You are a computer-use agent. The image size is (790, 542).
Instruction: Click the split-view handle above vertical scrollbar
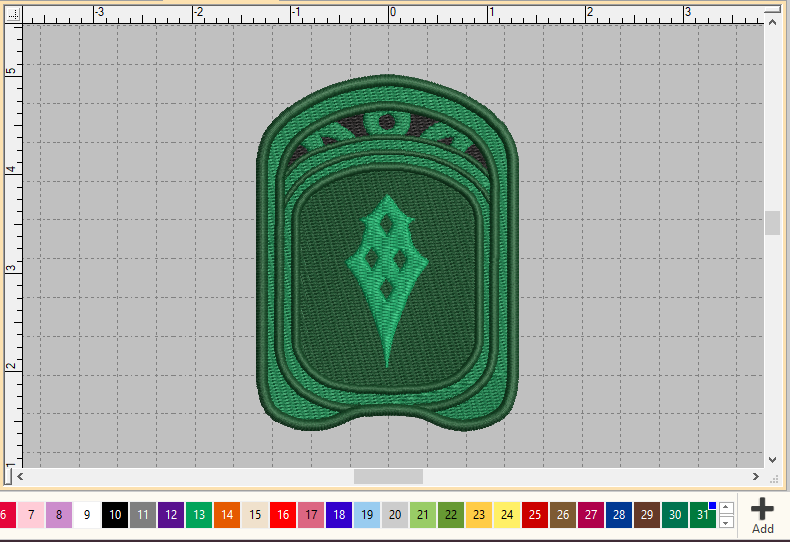772,10
